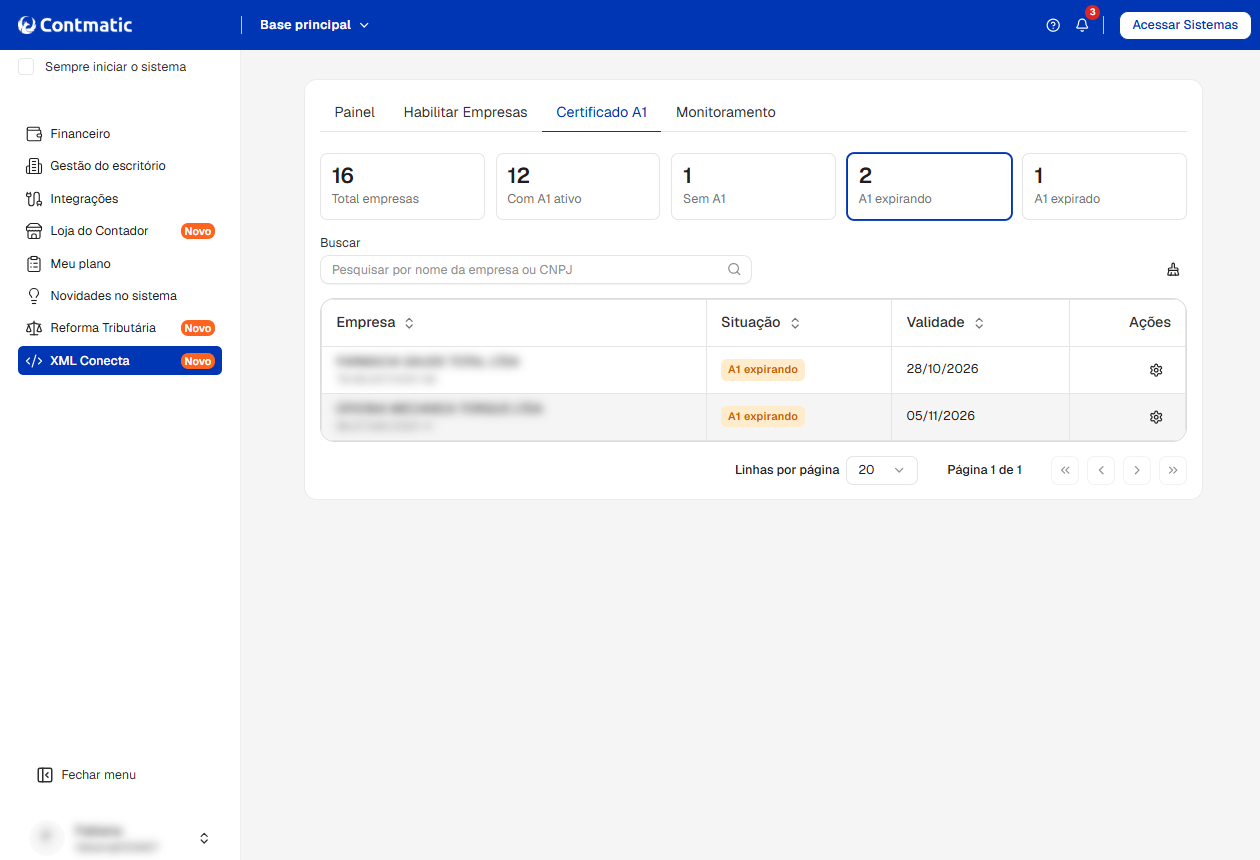
Task: Click the Integrações icon
Action: point(33,199)
